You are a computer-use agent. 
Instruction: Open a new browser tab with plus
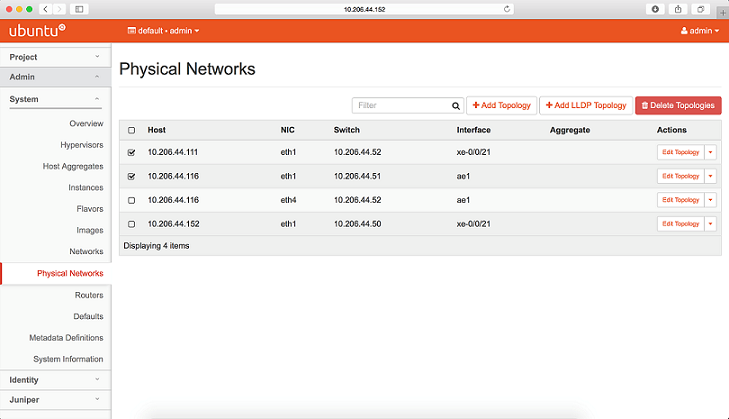(x=723, y=13)
